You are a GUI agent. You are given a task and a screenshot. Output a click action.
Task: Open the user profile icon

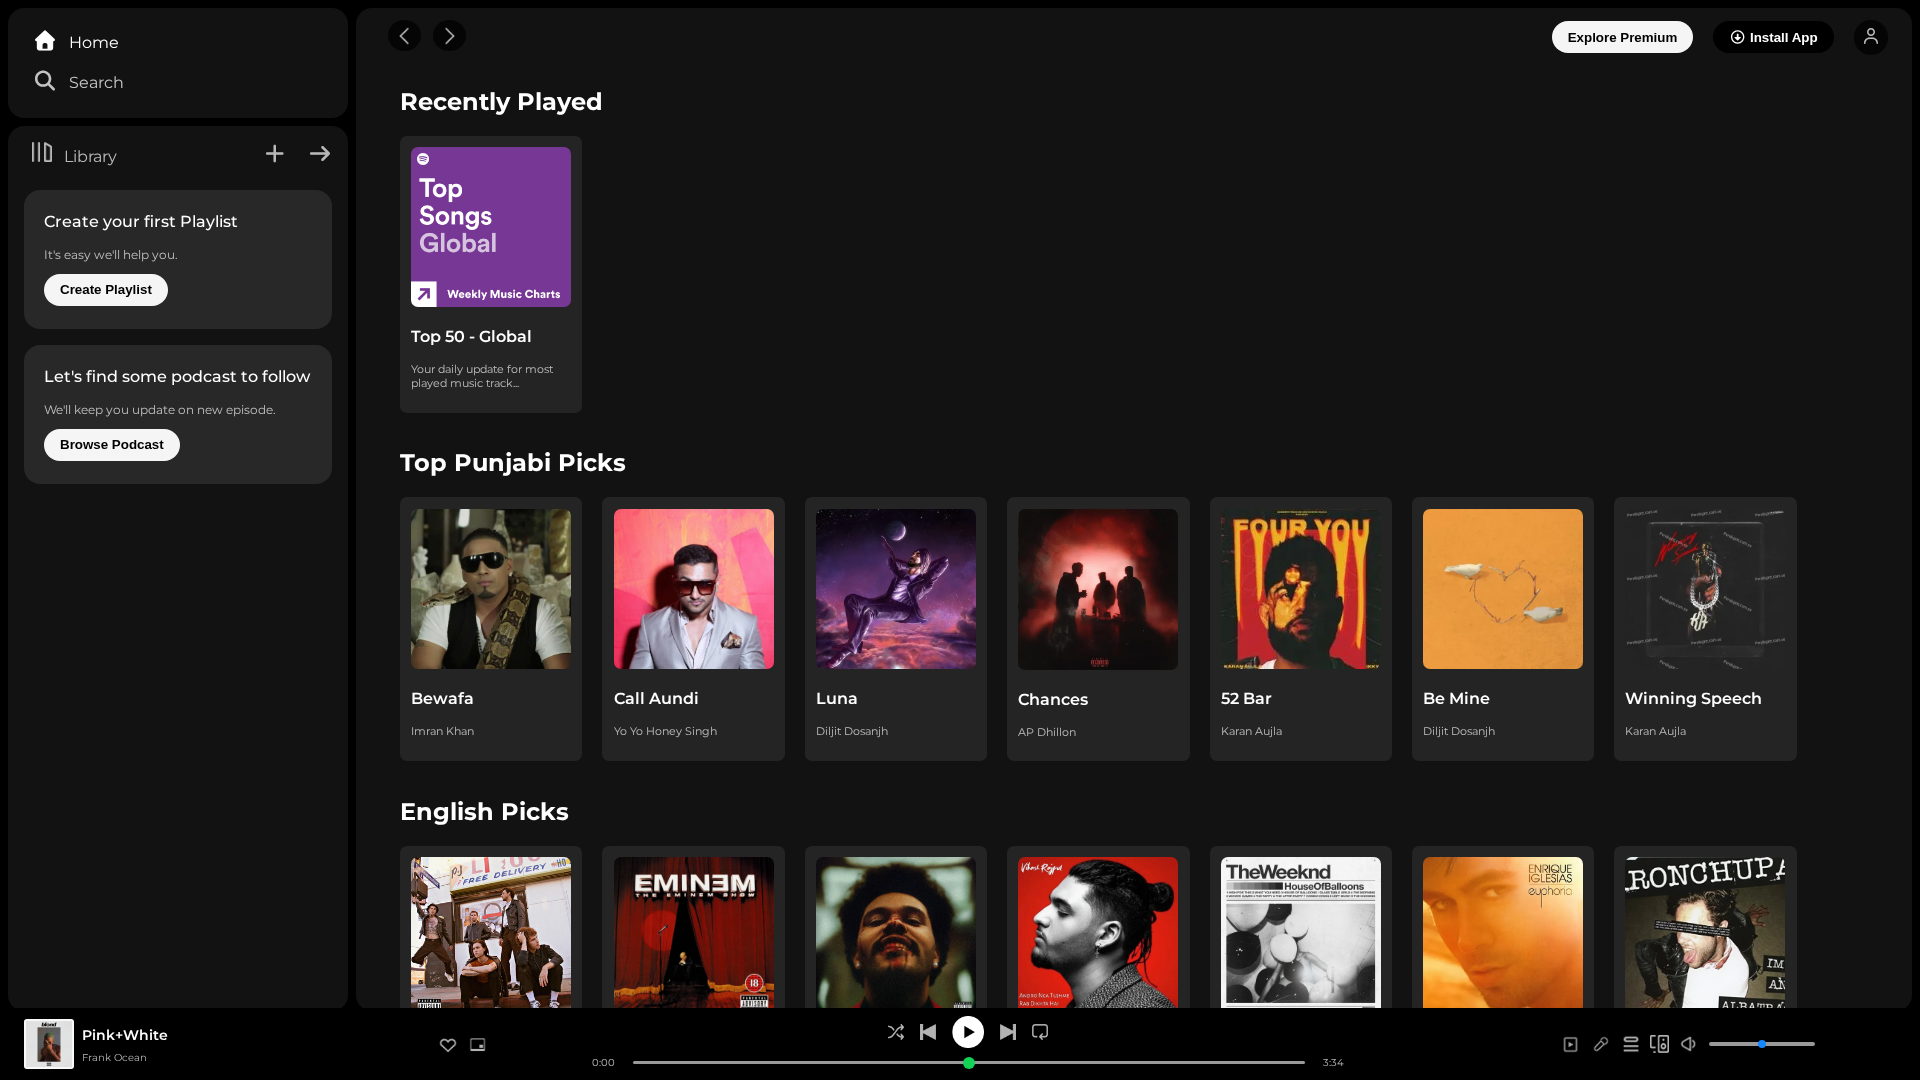pyautogui.click(x=1871, y=37)
